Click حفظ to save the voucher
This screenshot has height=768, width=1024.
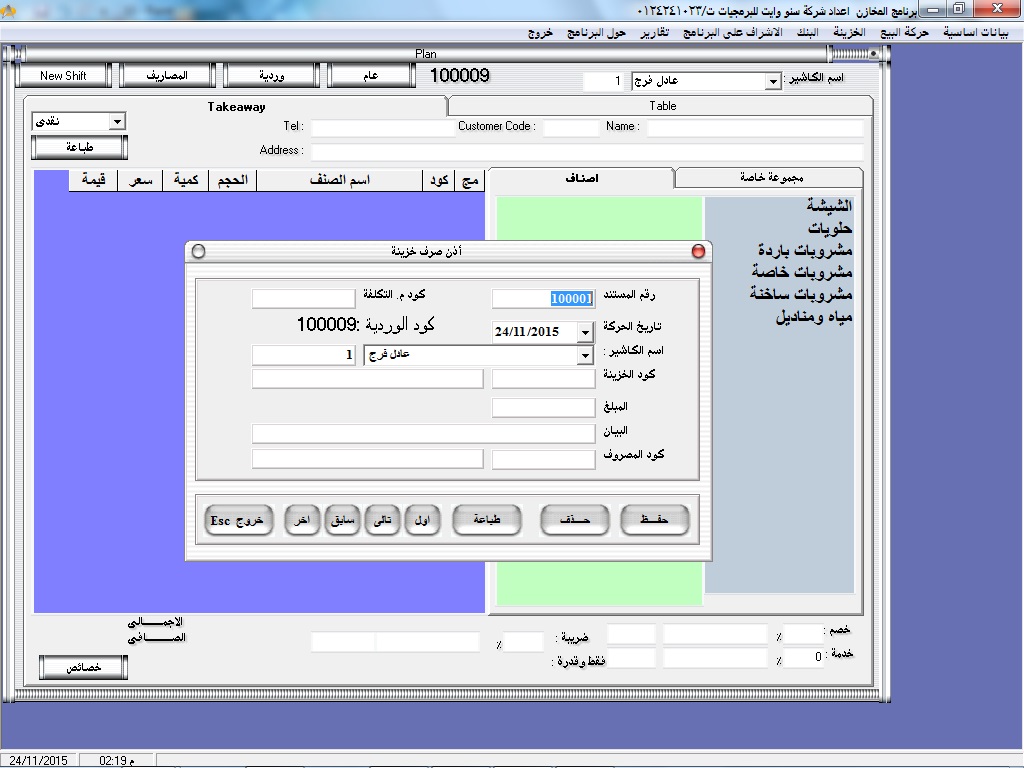click(x=654, y=520)
